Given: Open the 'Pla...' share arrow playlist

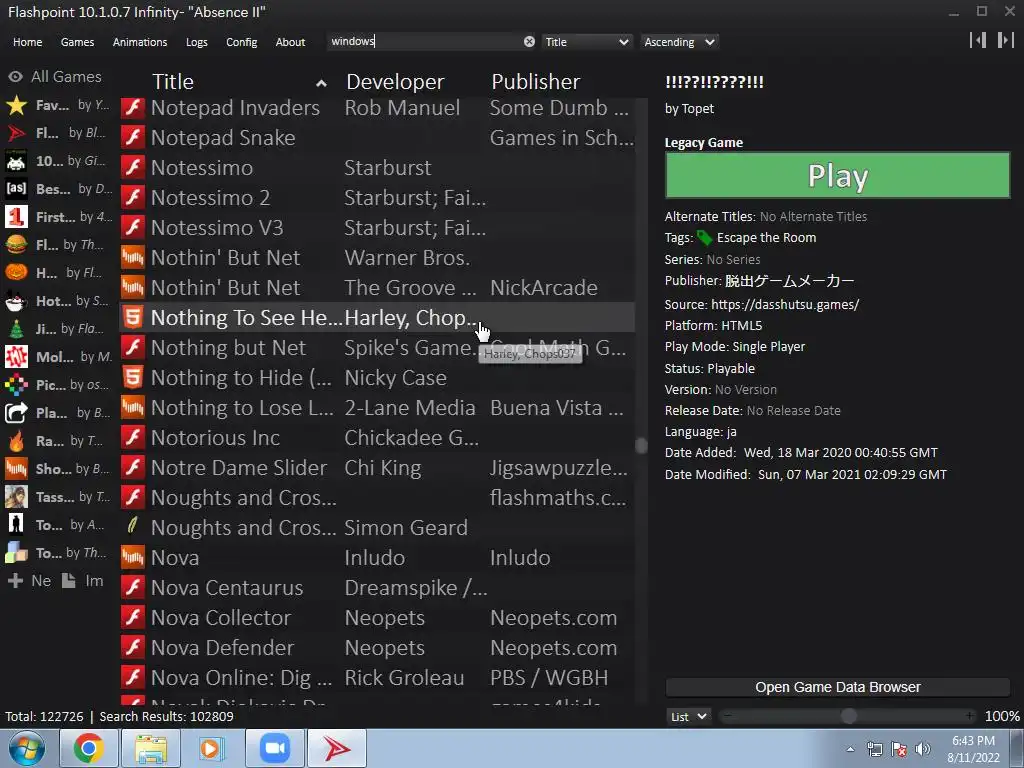Looking at the screenshot, I should [57, 413].
